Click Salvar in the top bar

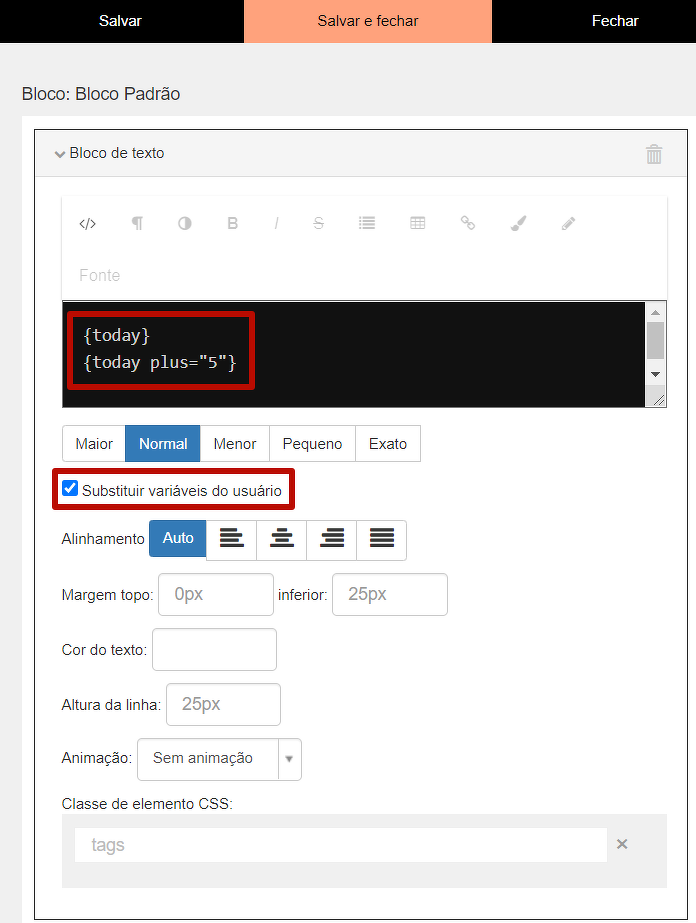[120, 21]
